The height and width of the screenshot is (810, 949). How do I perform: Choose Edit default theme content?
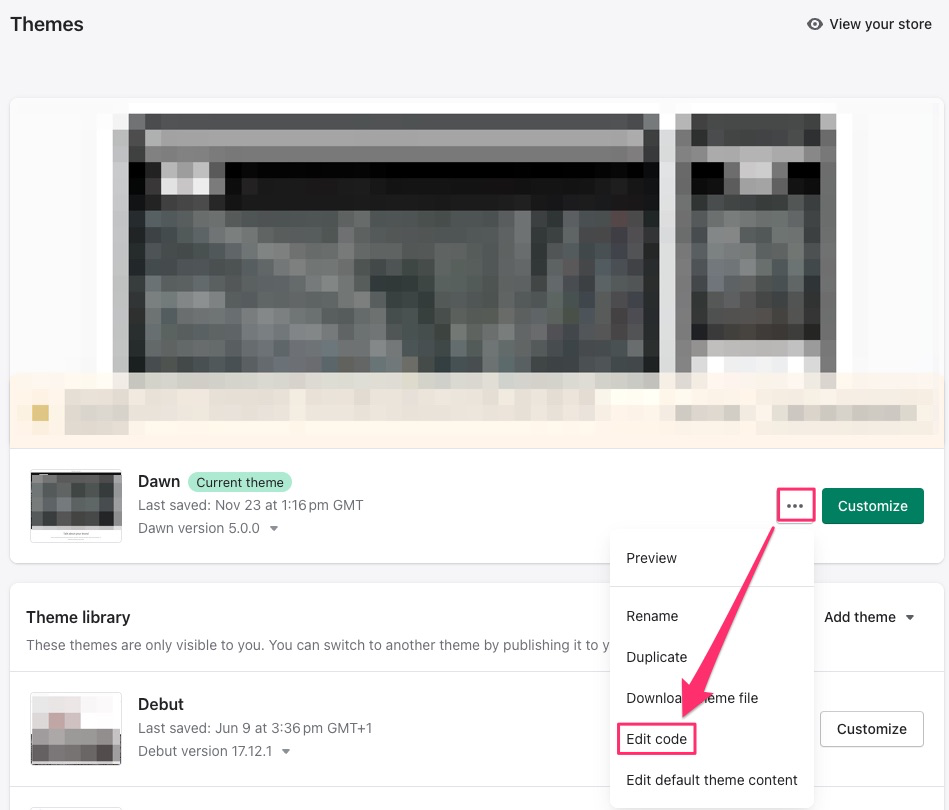[x=711, y=780]
